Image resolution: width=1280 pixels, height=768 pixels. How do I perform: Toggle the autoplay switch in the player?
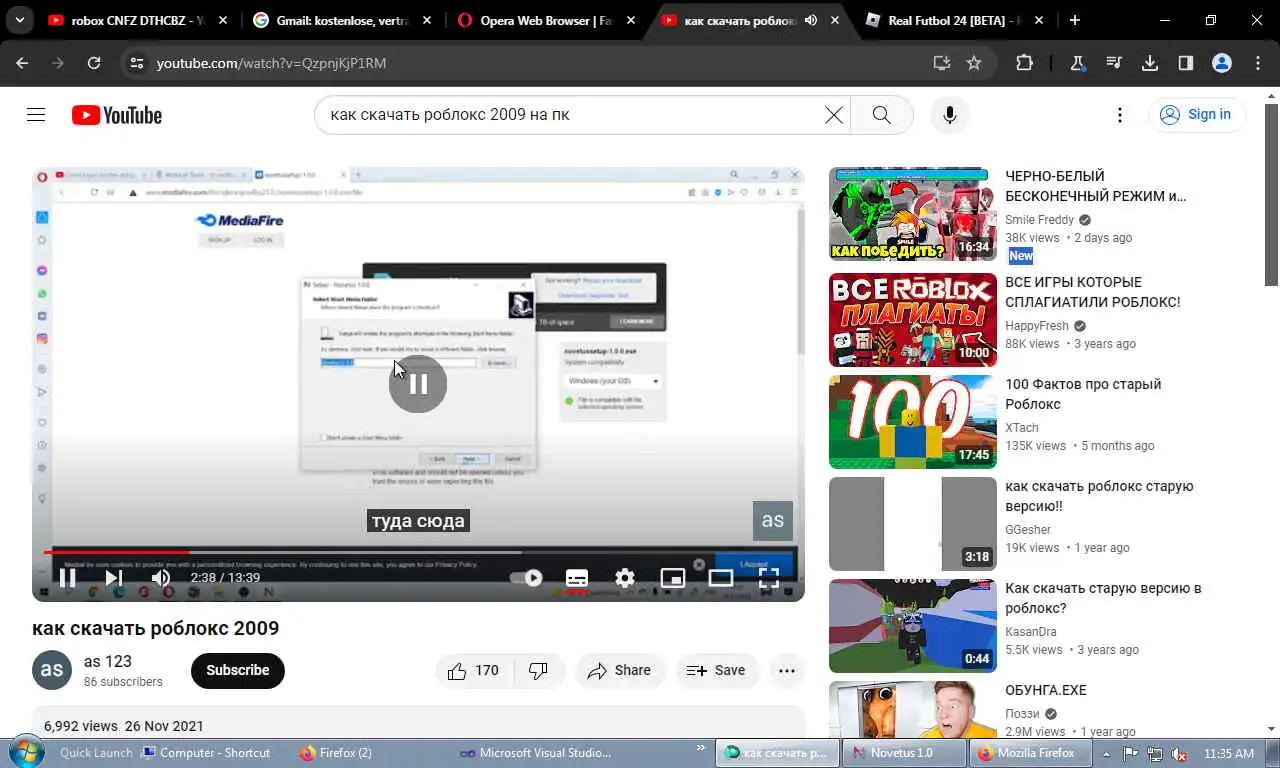(527, 577)
